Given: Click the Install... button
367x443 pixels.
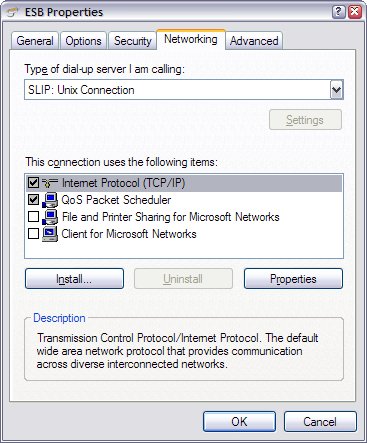Looking at the screenshot, I should click(74, 279).
